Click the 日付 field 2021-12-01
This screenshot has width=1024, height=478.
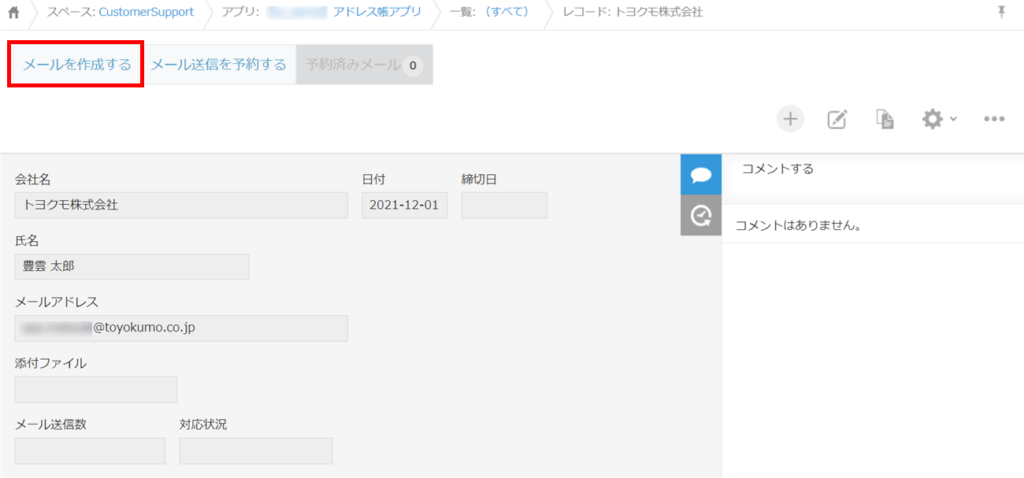click(404, 205)
